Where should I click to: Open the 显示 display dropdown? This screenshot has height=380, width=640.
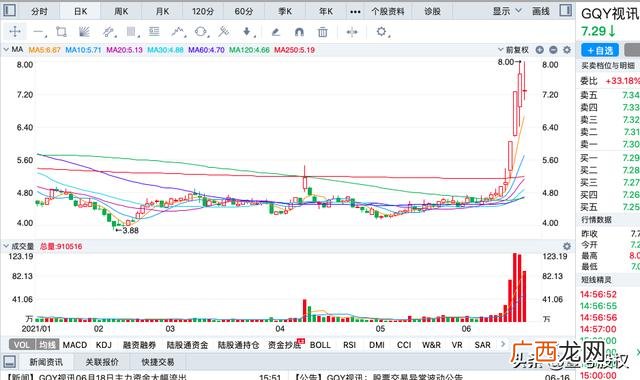507,11
